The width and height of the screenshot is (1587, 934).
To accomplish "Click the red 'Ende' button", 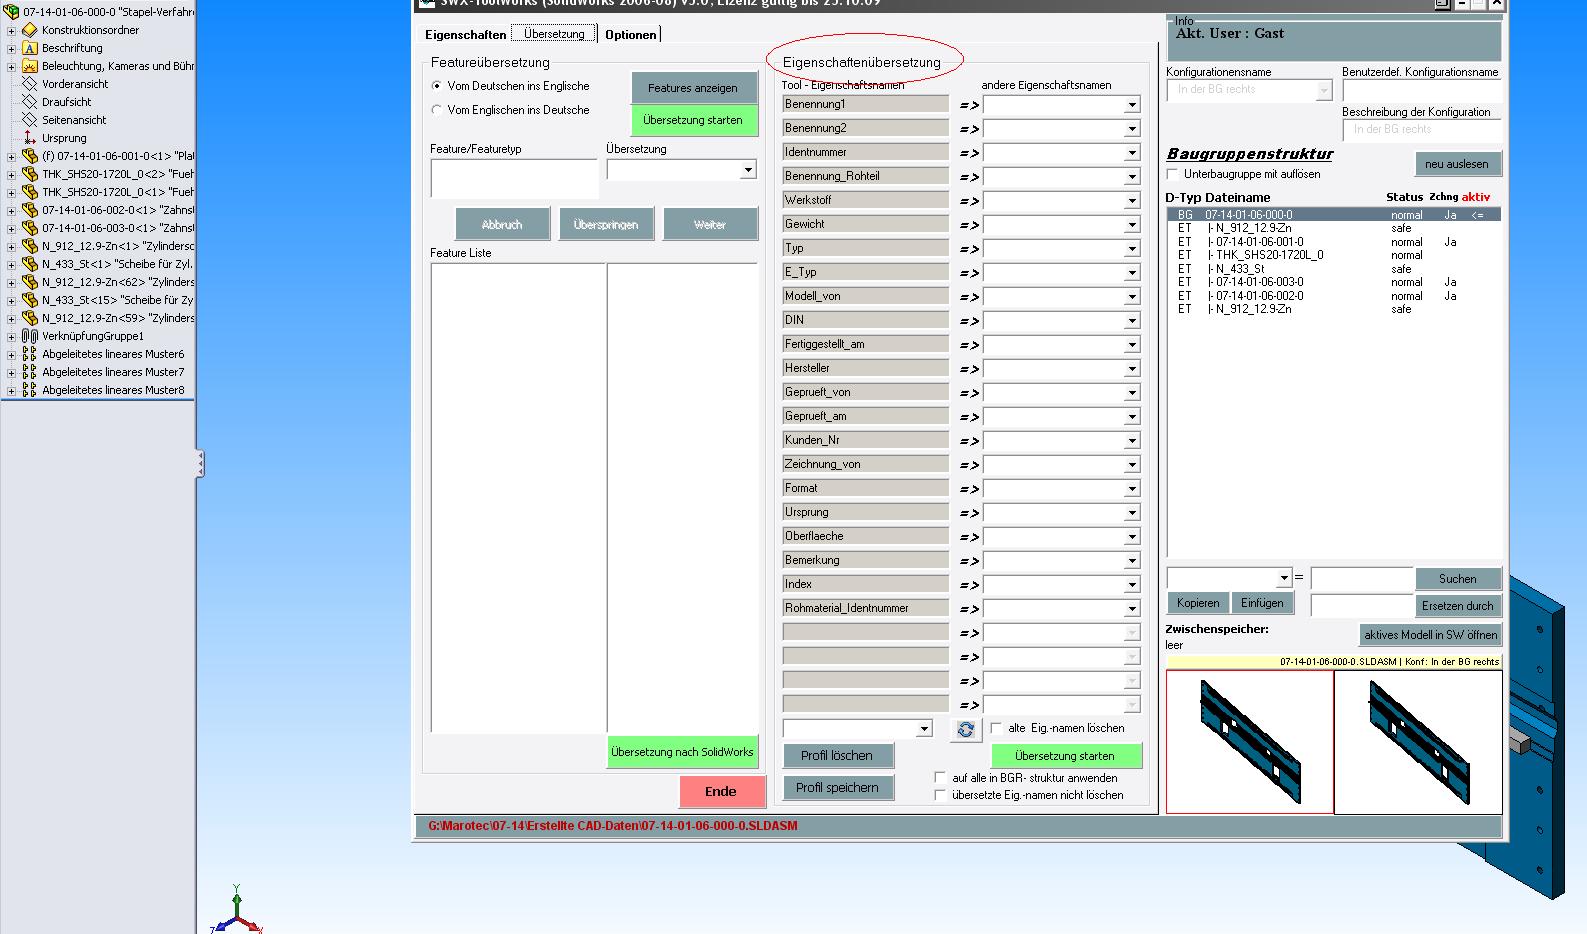I will click(721, 791).
